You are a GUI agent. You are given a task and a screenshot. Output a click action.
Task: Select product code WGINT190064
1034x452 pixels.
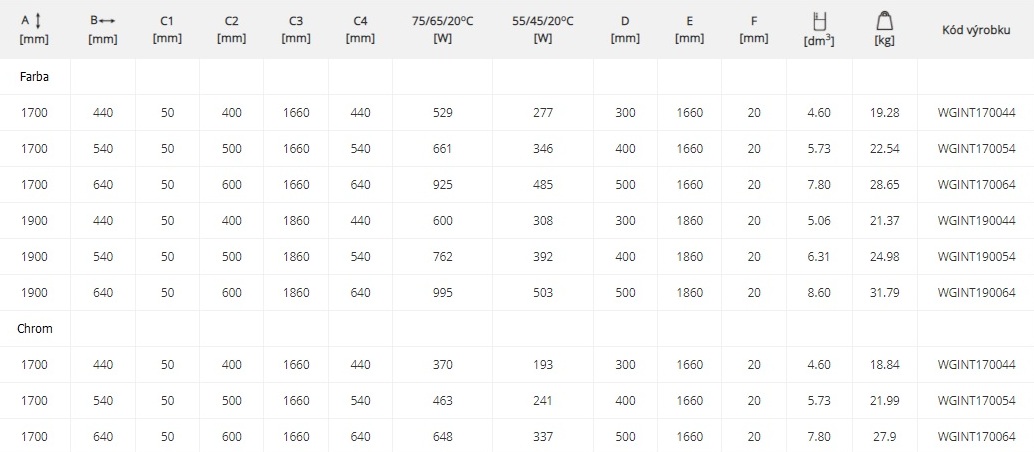[x=976, y=292]
